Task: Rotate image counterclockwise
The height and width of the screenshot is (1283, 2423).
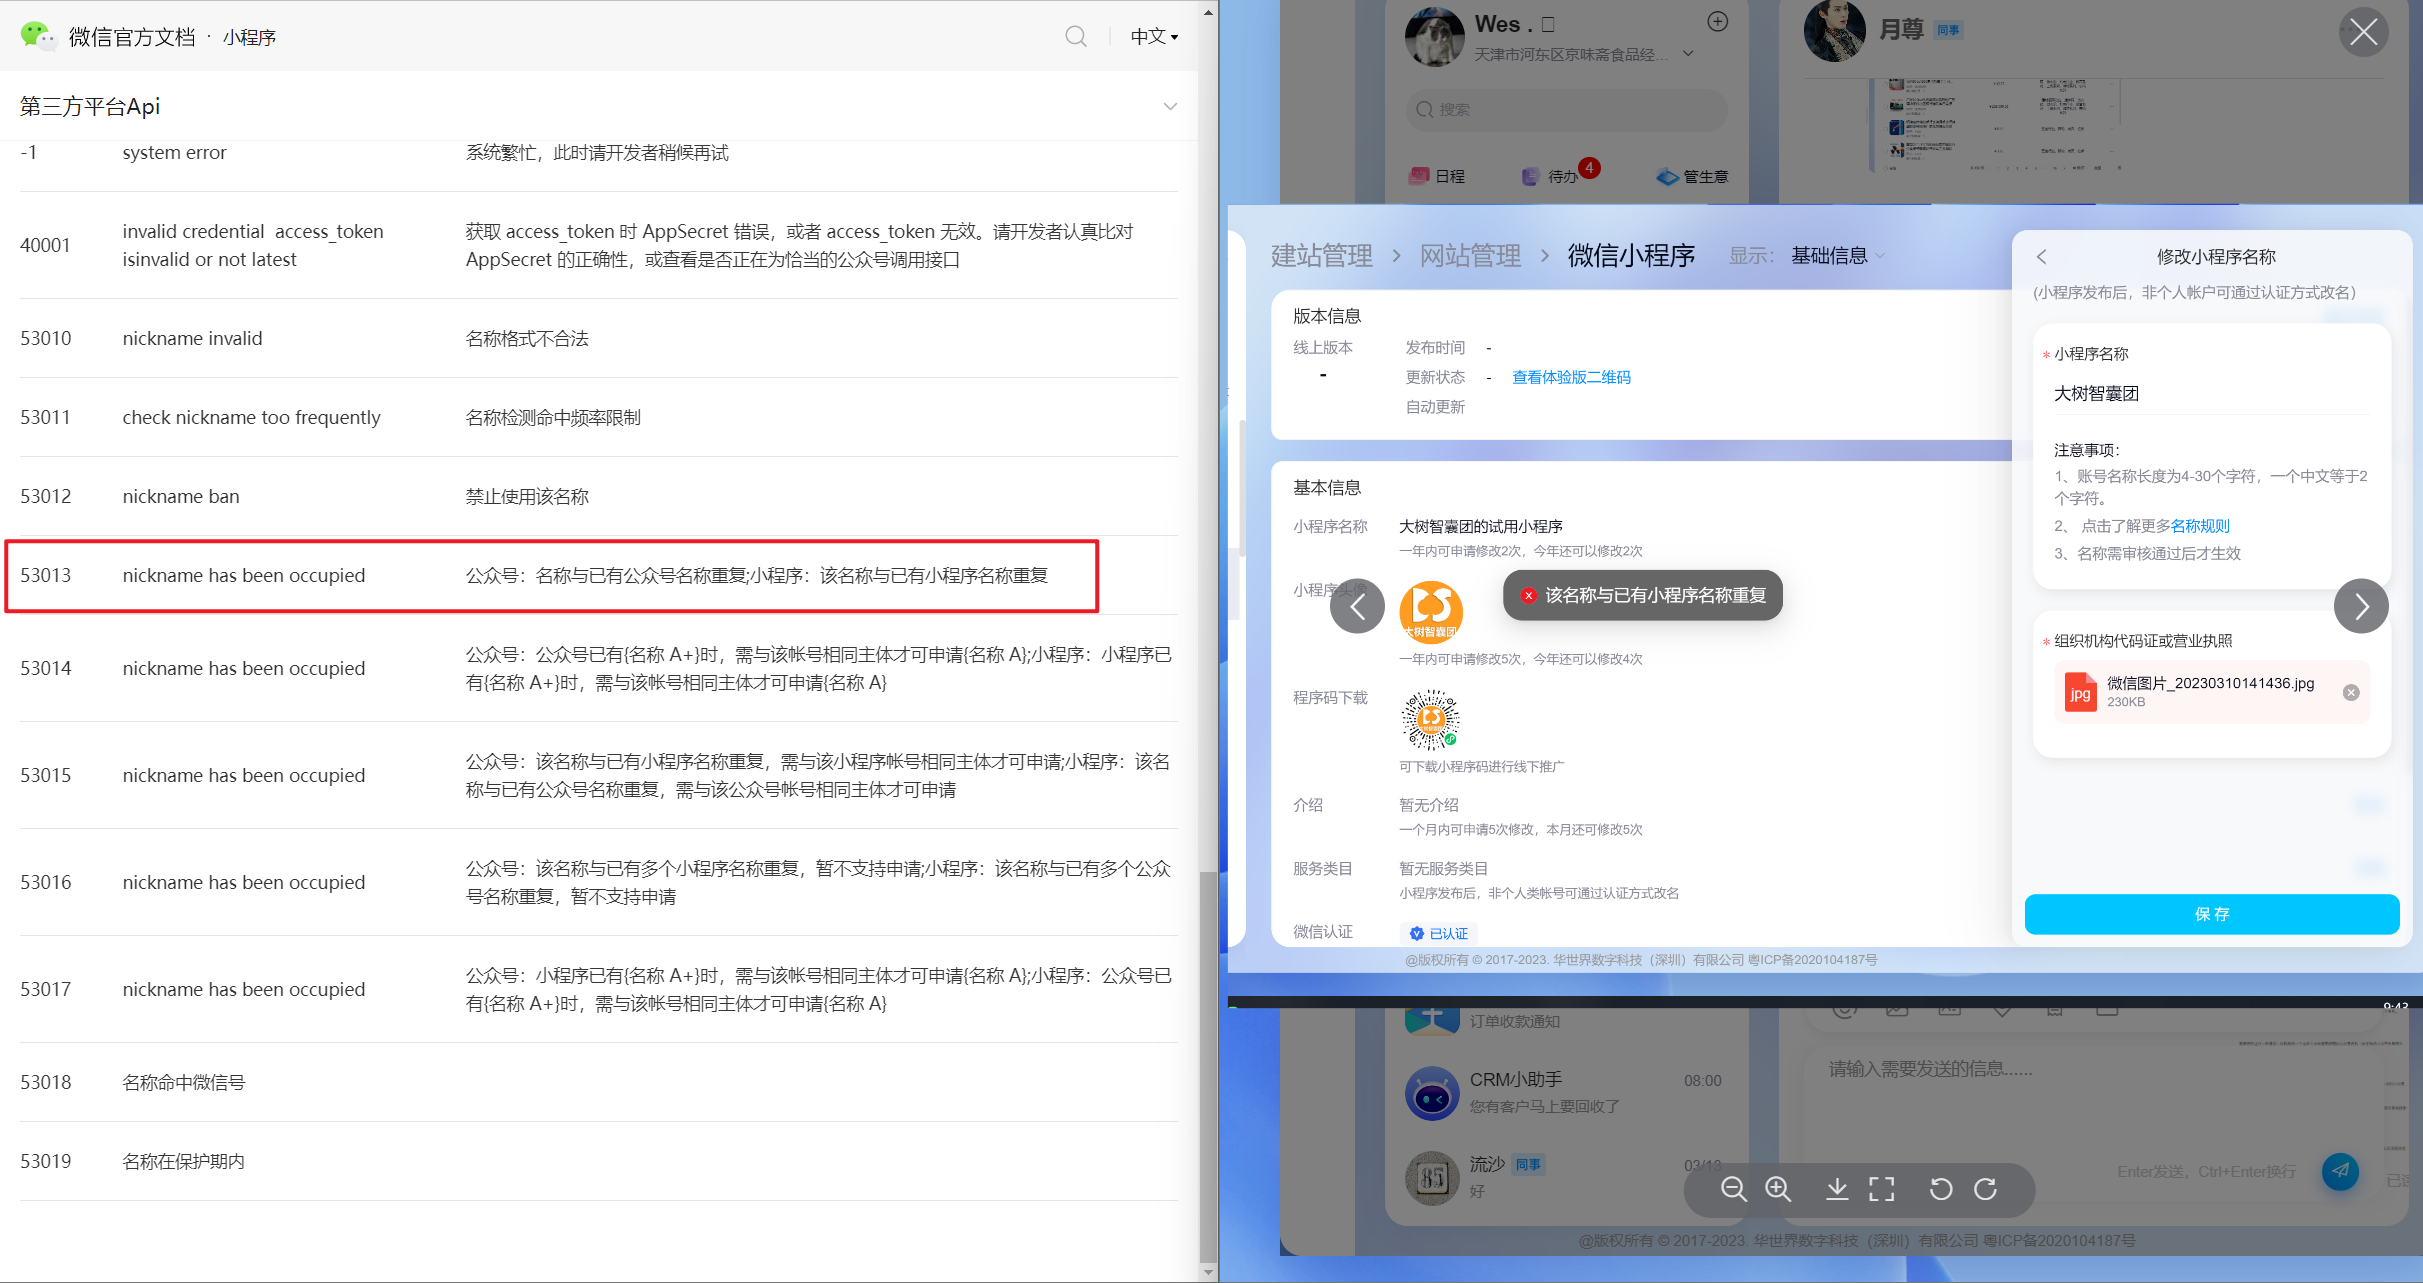Action: 1940,1188
